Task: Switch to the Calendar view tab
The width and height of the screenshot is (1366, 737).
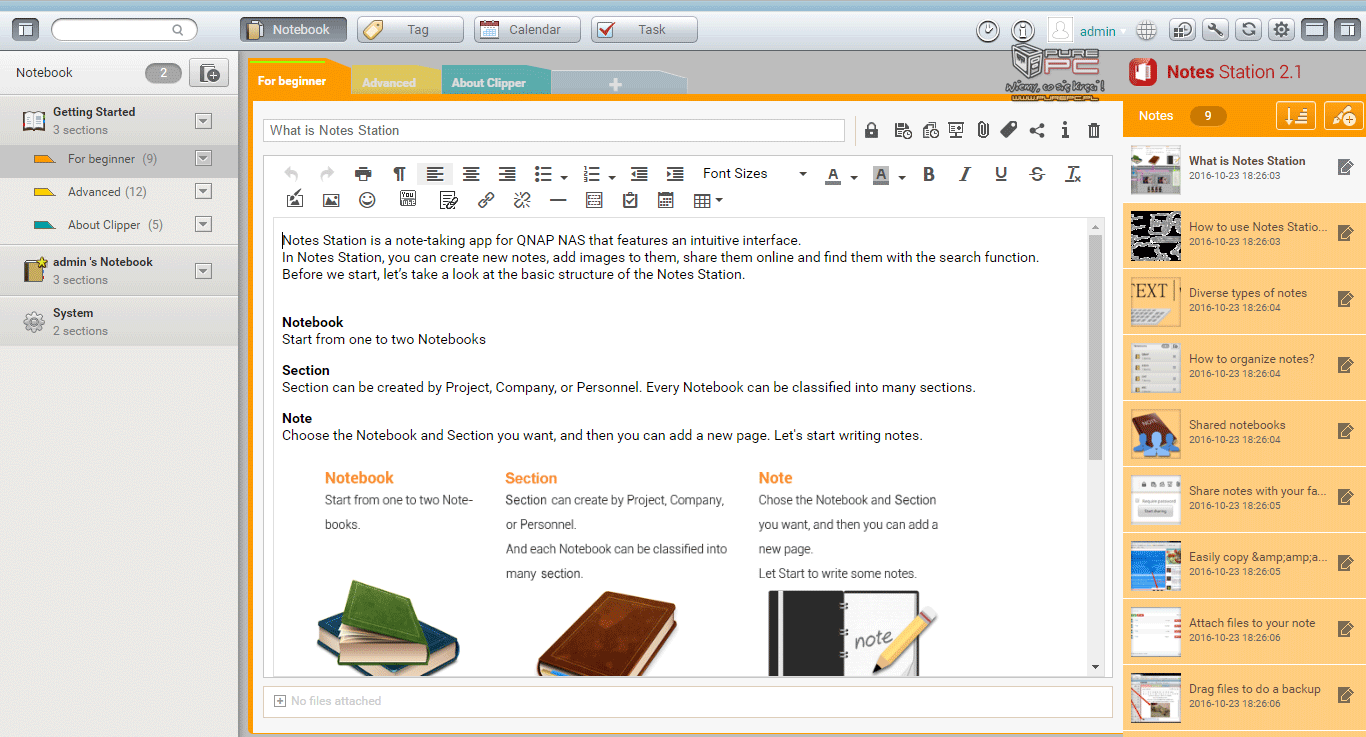Action: pos(527,30)
